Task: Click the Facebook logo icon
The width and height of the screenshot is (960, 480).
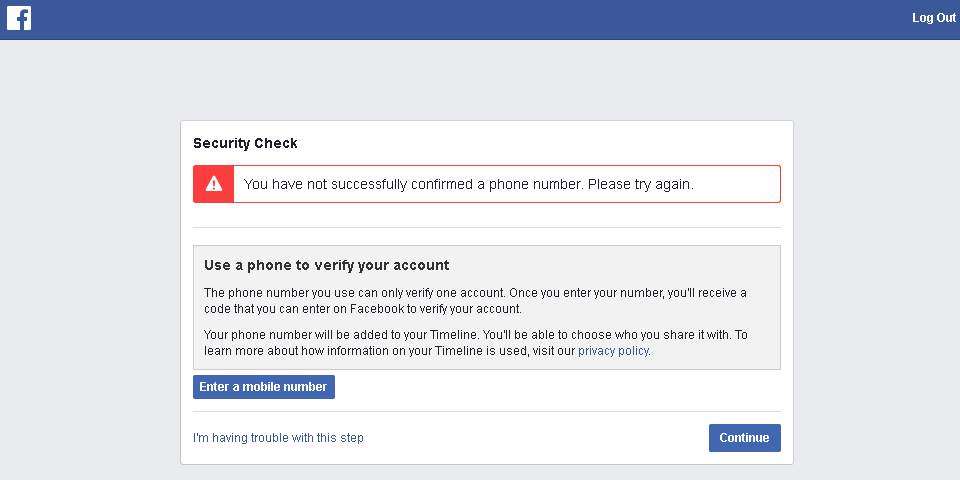Action: pyautogui.click(x=19, y=18)
